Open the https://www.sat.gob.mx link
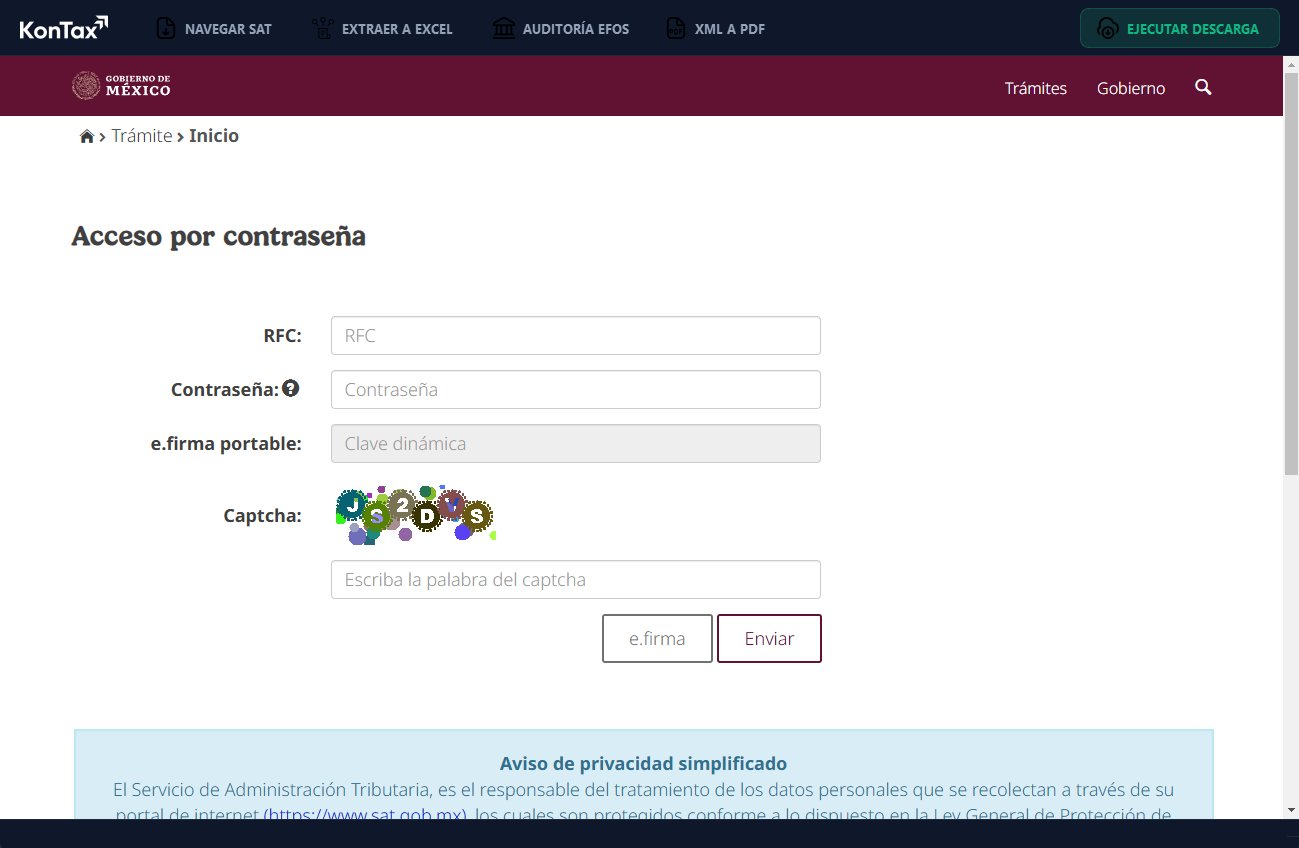Screen dimensions: 1299x848 pyautogui.click(x=366, y=815)
